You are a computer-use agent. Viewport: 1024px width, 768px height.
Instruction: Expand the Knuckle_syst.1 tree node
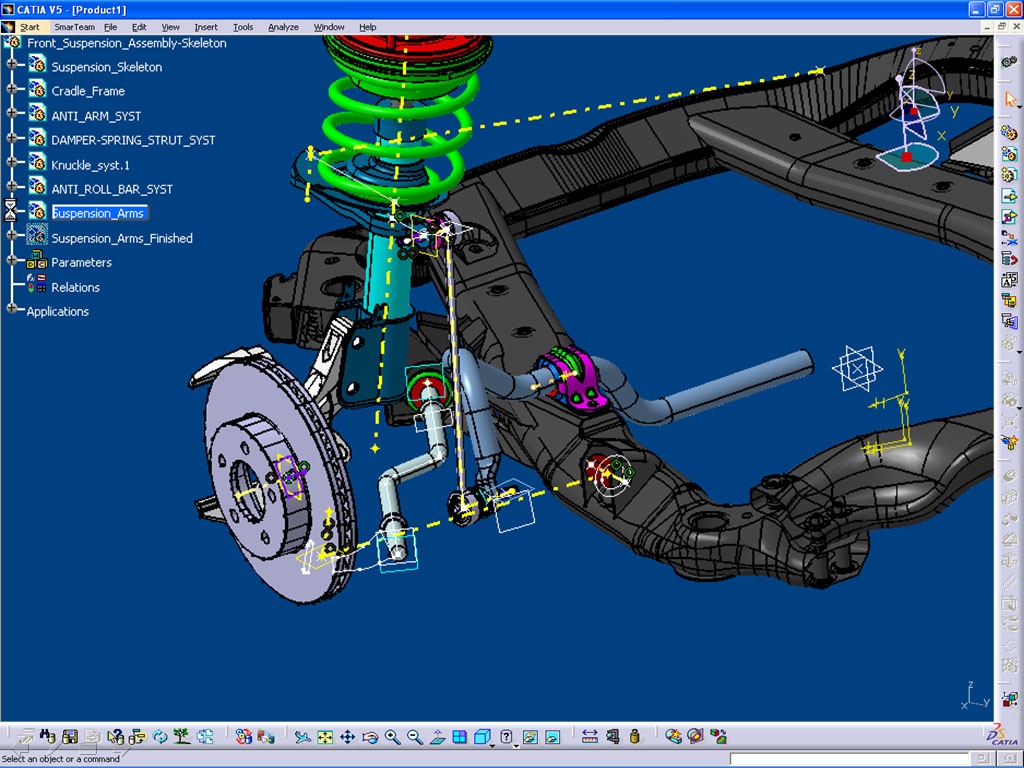12,164
